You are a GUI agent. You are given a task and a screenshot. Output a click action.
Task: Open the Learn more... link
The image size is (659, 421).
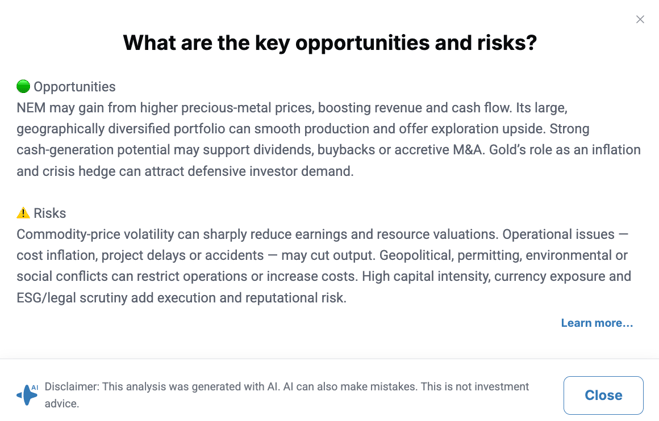597,323
